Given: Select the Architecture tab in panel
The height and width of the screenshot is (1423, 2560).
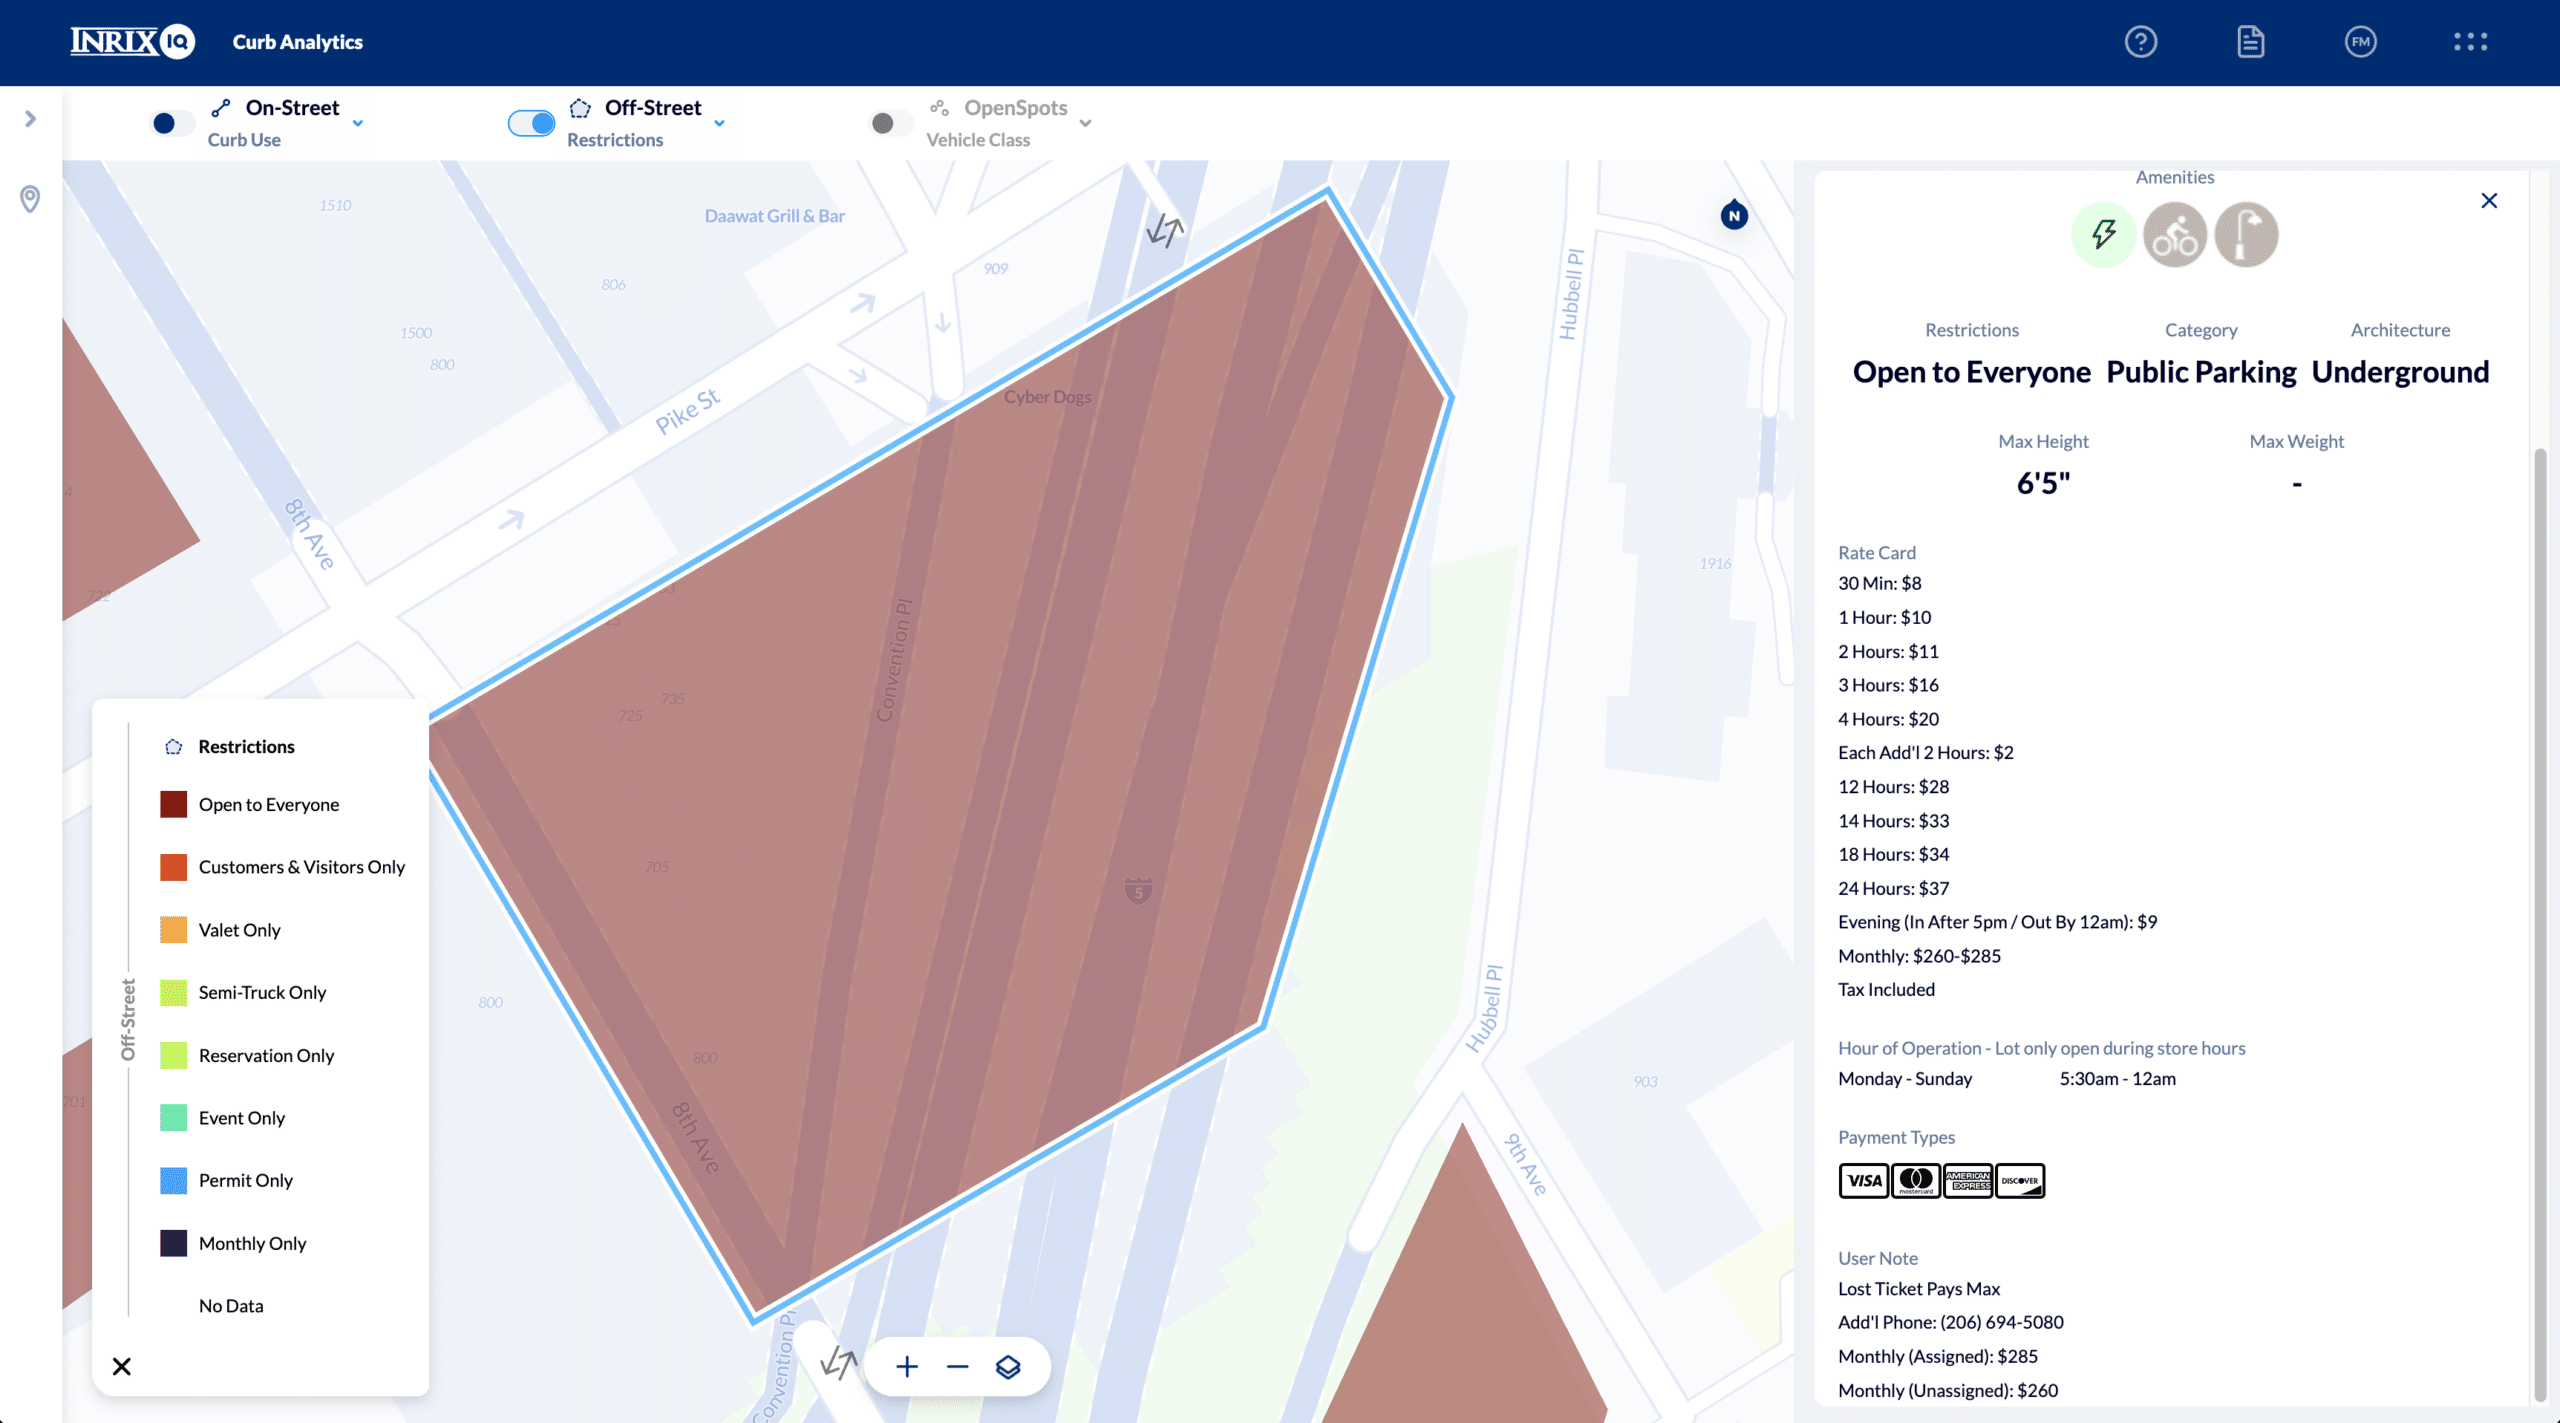Looking at the screenshot, I should (2401, 329).
